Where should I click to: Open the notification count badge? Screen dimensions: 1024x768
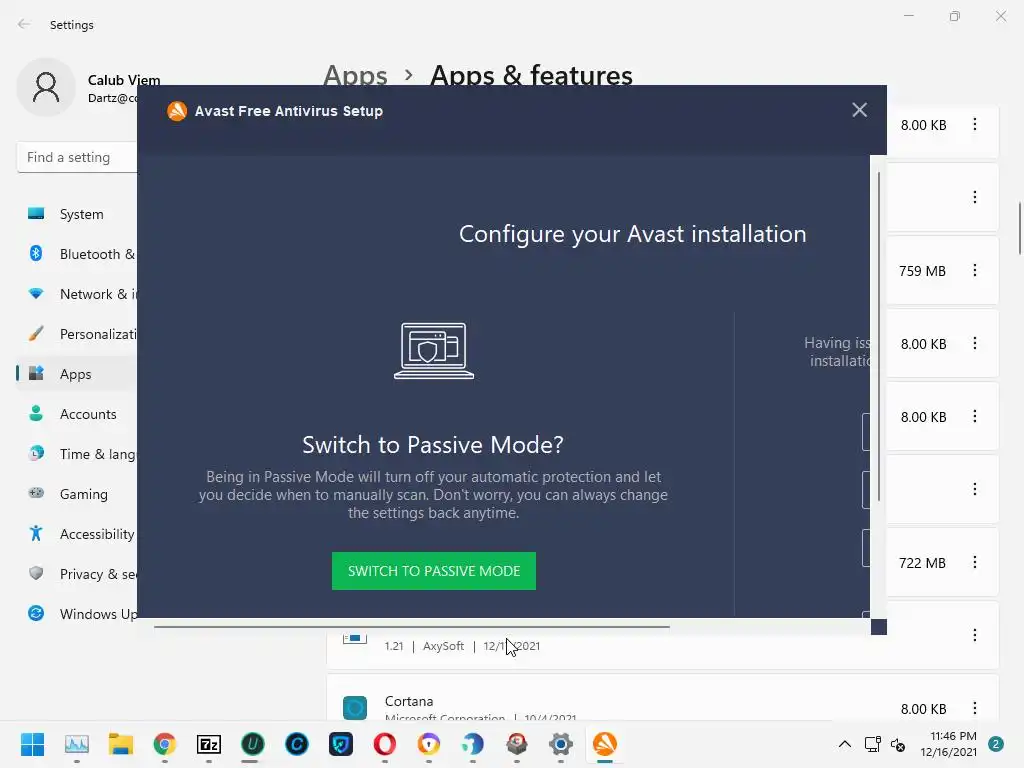(x=996, y=744)
